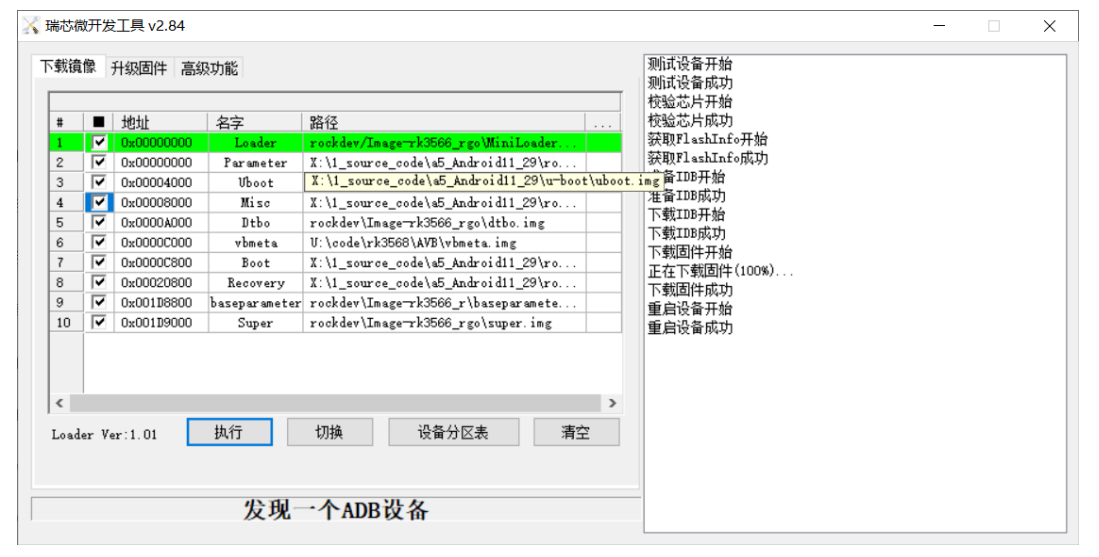Select the Super name cell

(x=255, y=323)
